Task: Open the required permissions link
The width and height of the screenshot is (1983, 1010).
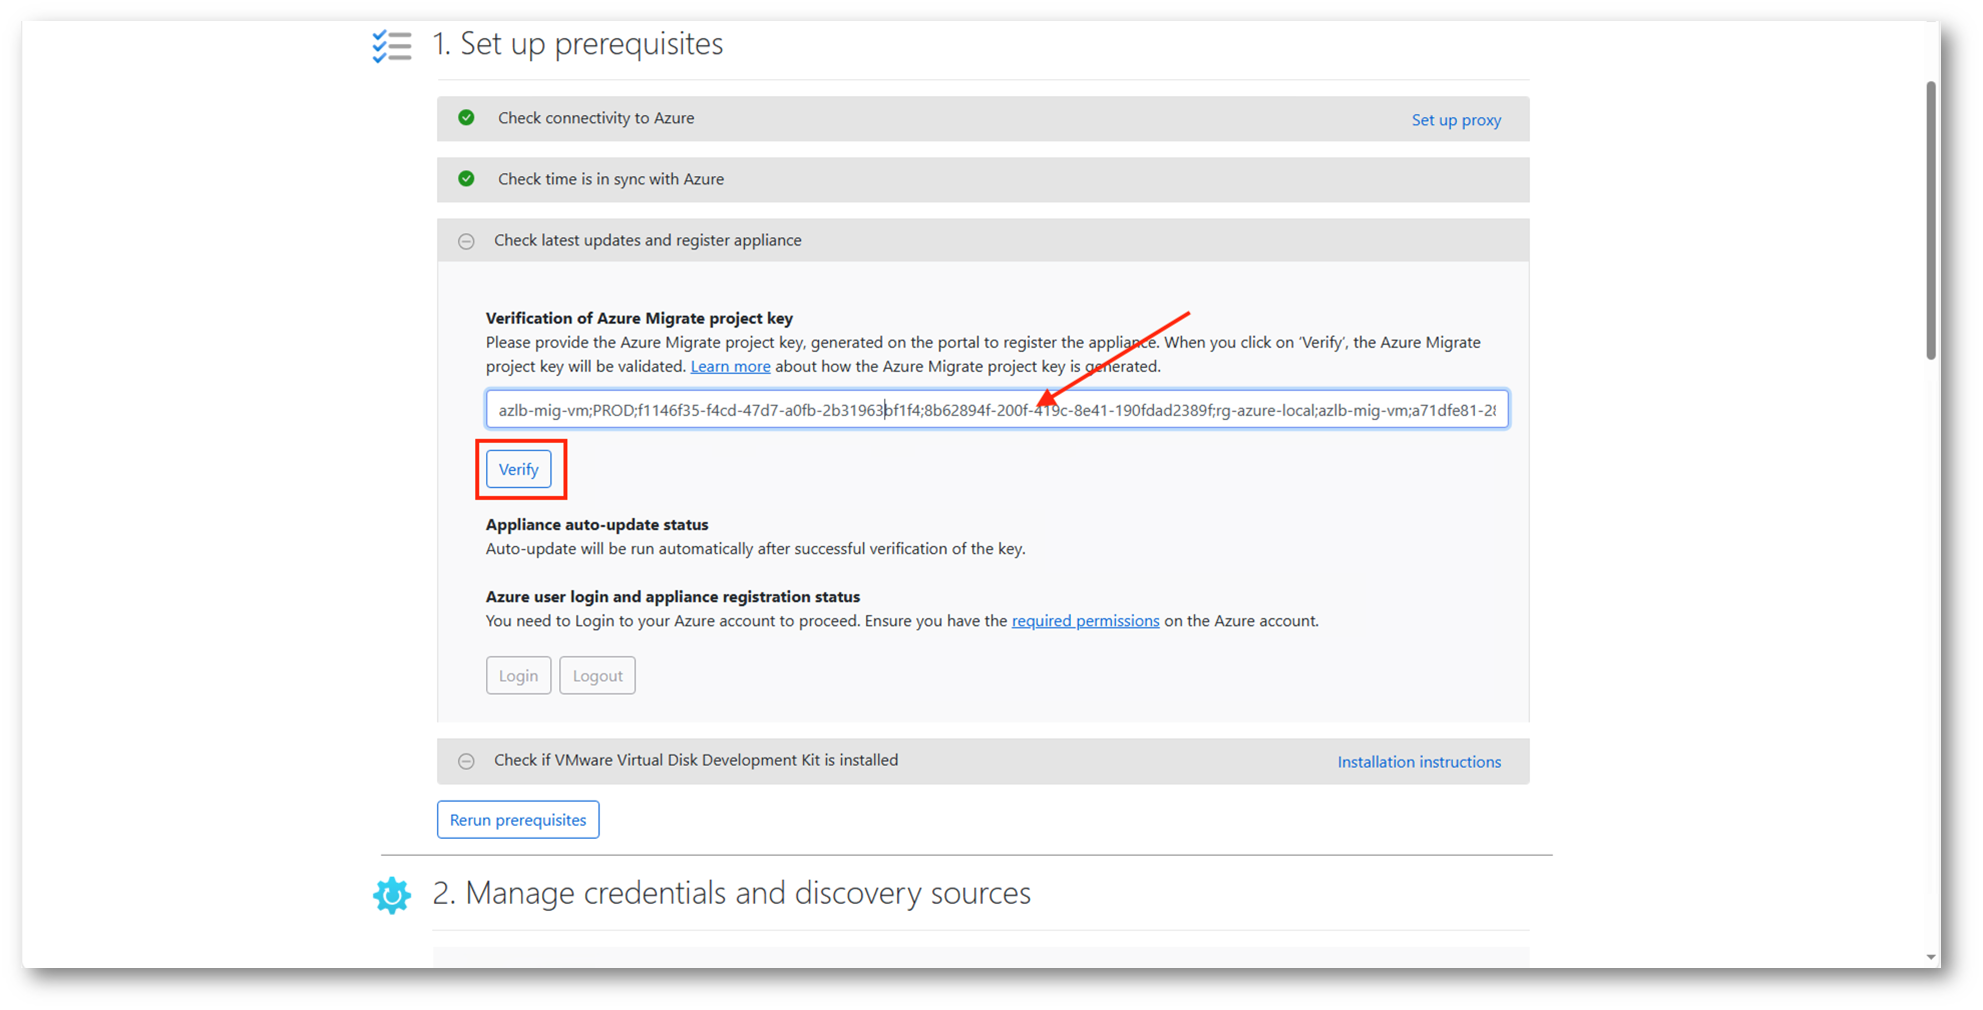Action: click(x=1085, y=621)
